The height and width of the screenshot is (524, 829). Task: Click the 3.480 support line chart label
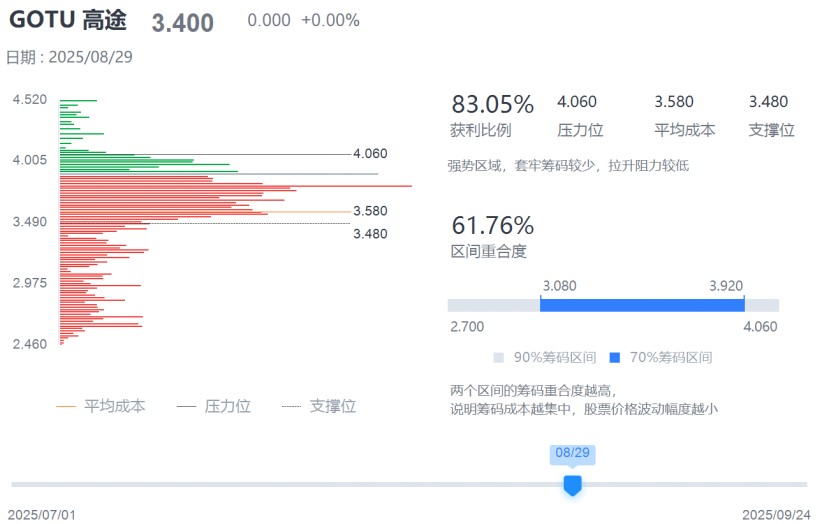[370, 234]
